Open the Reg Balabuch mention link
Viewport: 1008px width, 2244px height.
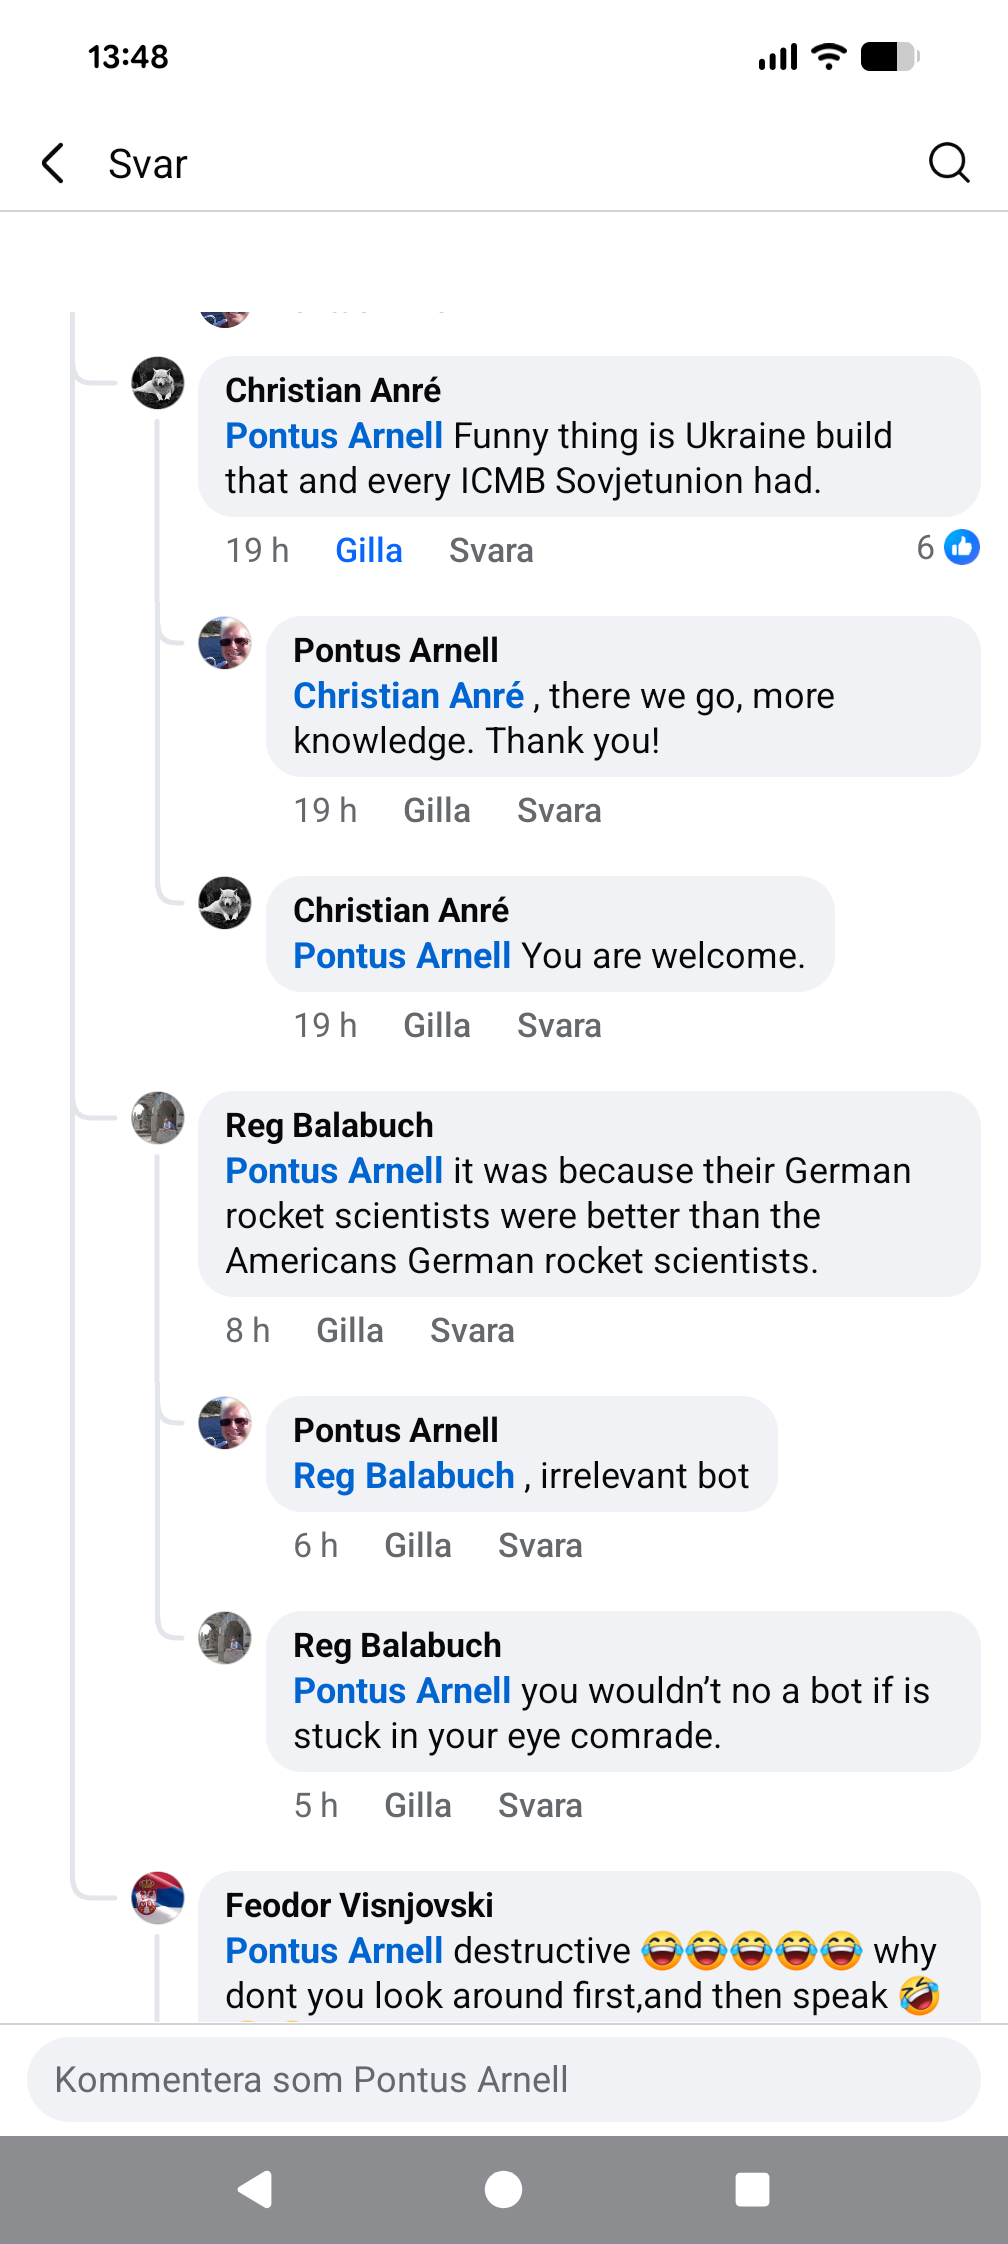pyautogui.click(x=403, y=1476)
